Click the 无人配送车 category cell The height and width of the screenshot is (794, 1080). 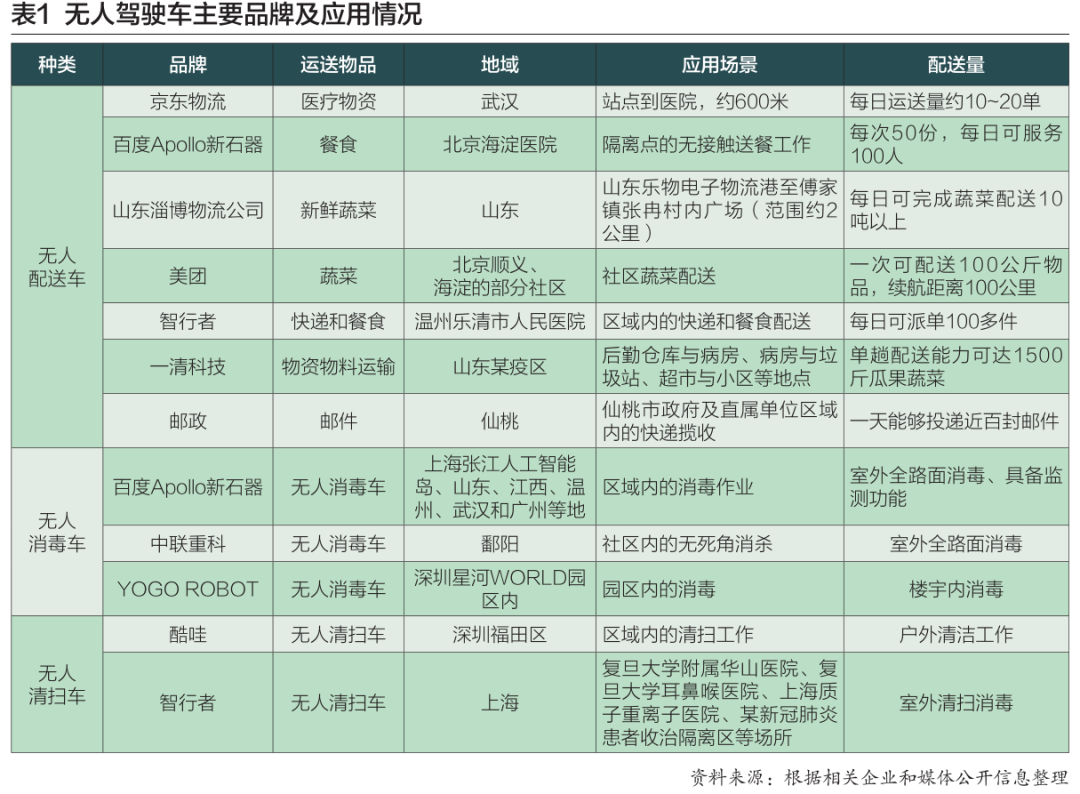[57, 267]
